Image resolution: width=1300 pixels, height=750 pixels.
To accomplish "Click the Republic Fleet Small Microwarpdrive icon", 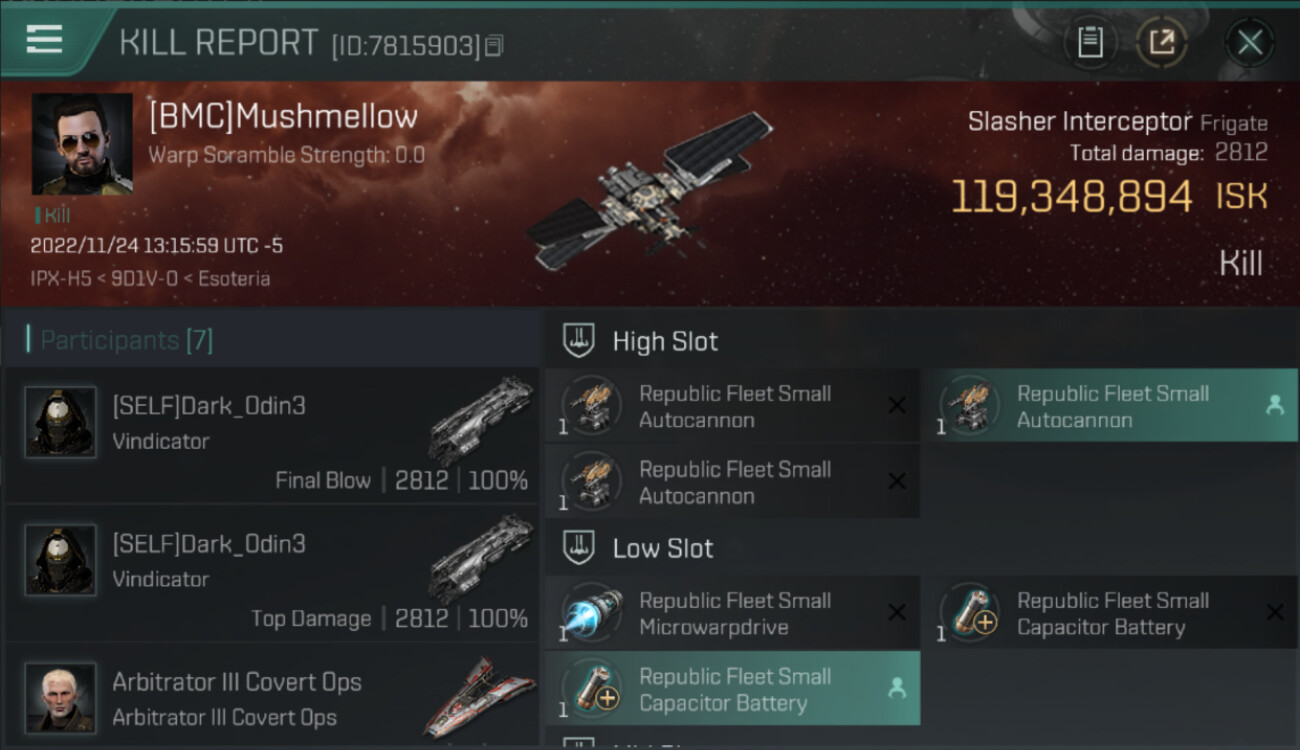I will (x=591, y=612).
